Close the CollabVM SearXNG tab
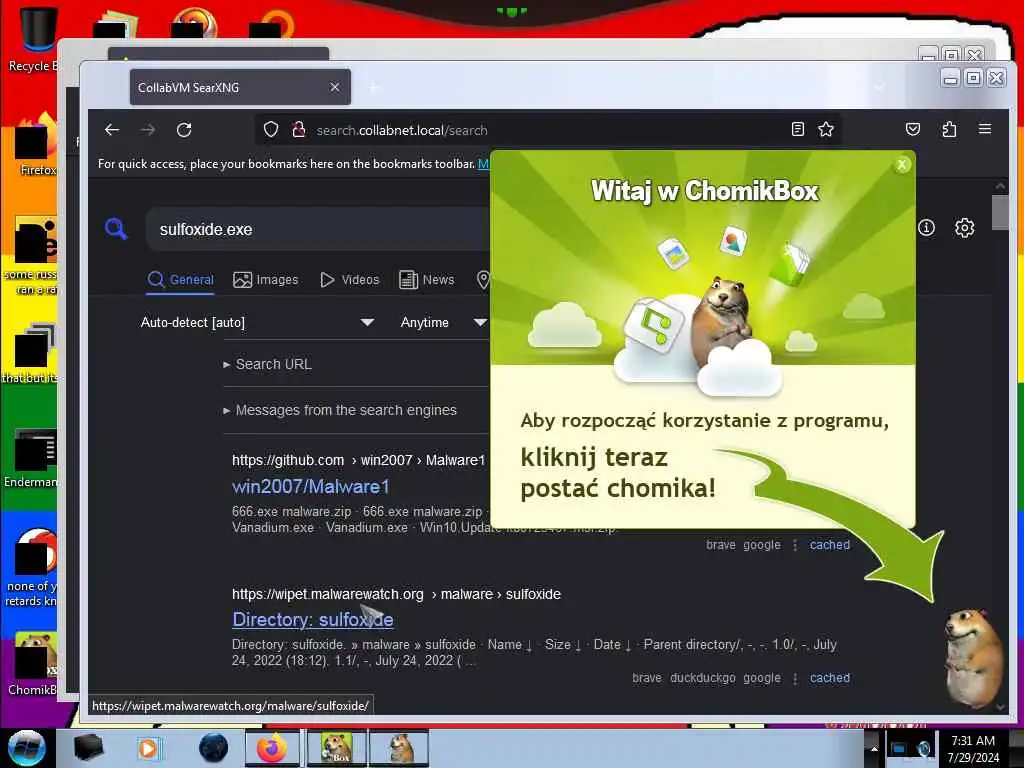The width and height of the screenshot is (1024, 768). point(334,87)
